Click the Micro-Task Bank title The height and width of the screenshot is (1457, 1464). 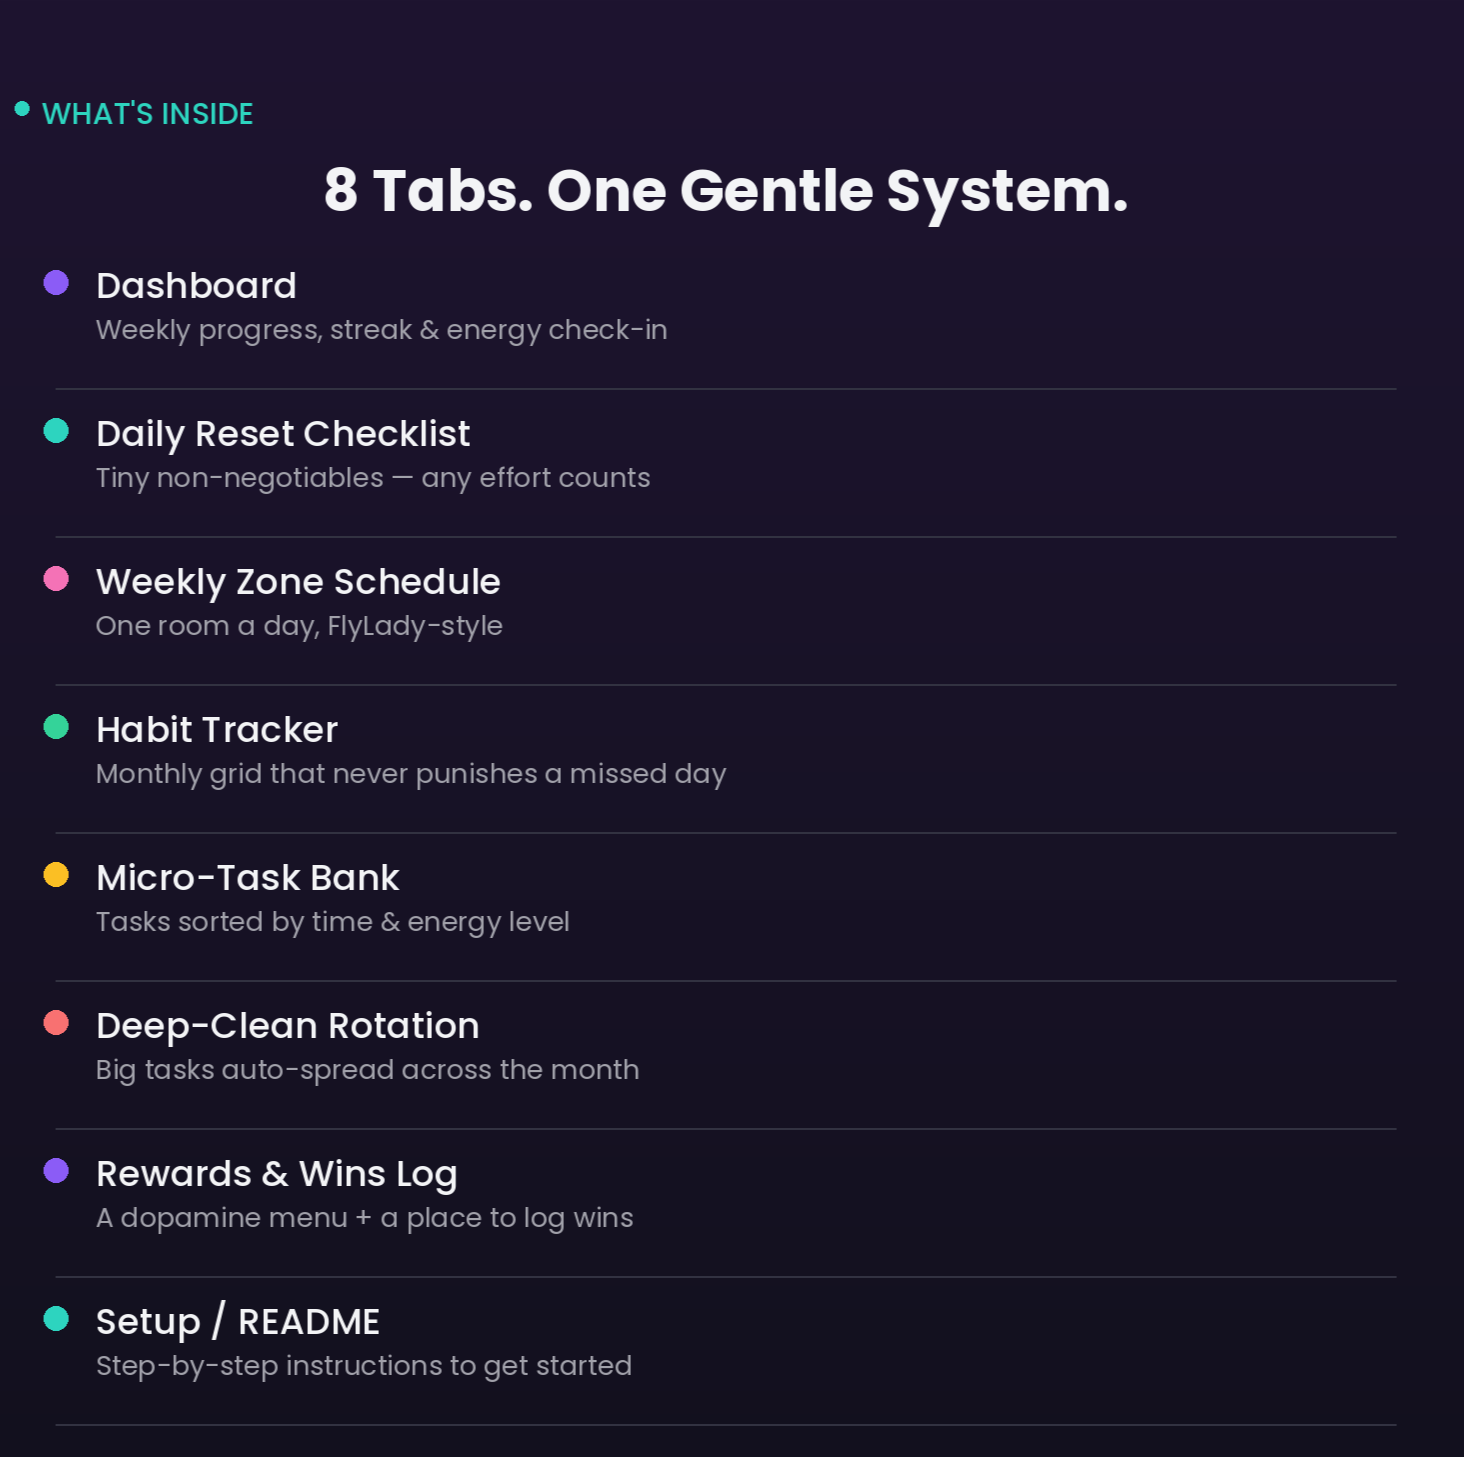click(x=247, y=878)
